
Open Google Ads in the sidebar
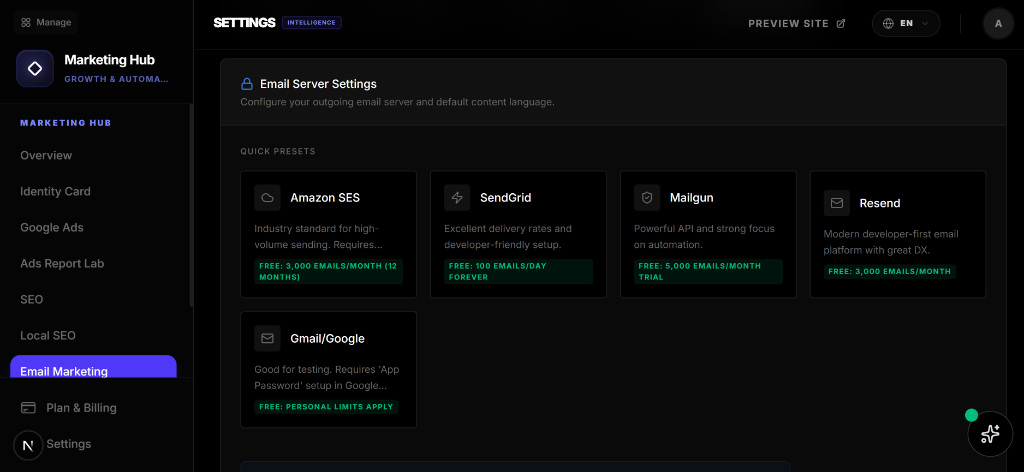coord(52,228)
